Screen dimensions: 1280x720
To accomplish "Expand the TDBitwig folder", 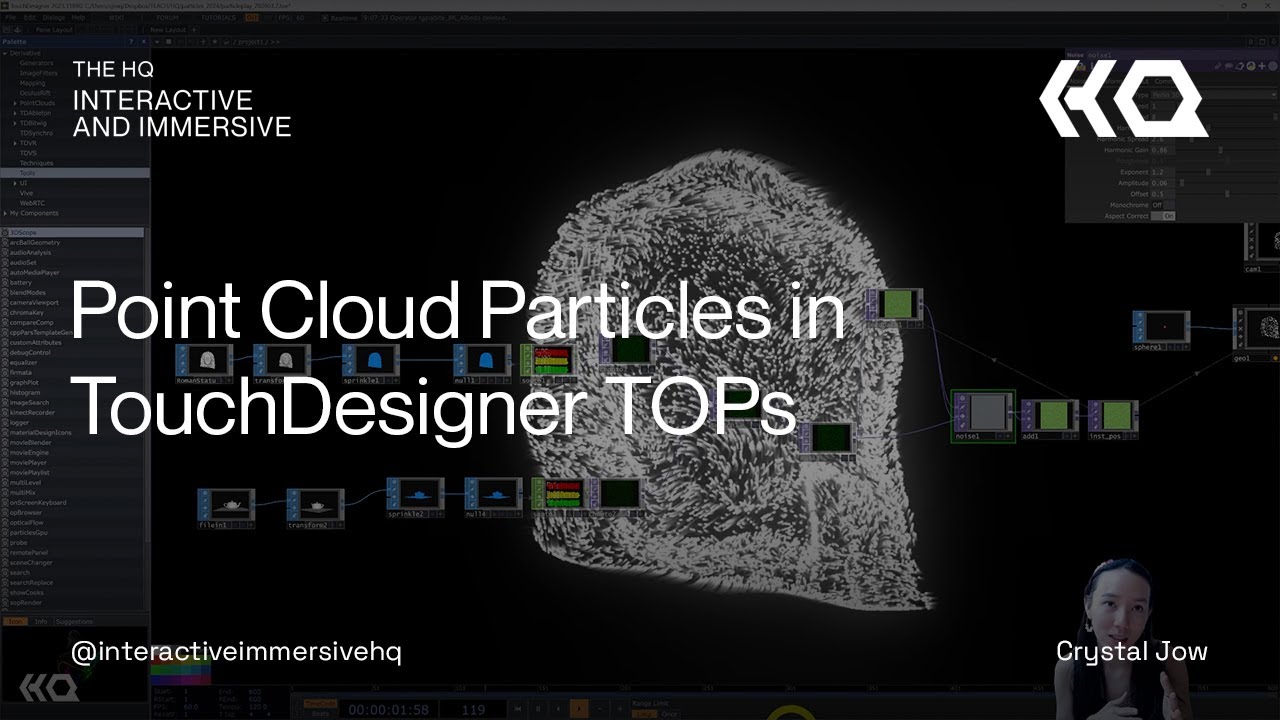I will coord(15,123).
